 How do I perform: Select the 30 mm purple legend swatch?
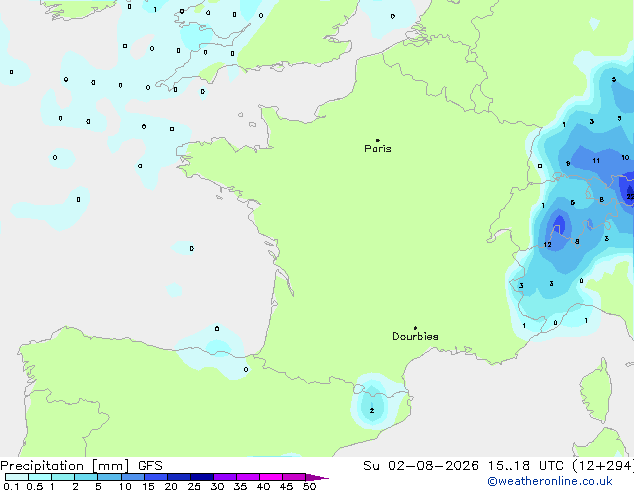point(225,477)
